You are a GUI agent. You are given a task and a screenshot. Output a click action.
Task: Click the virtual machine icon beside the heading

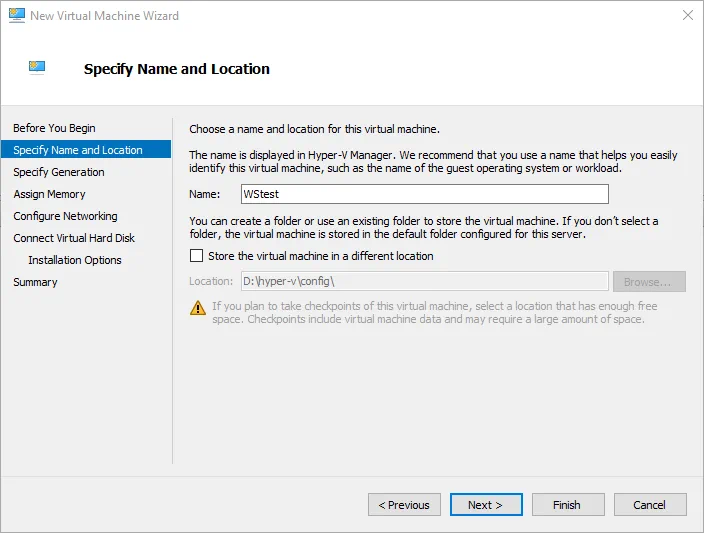(x=38, y=68)
